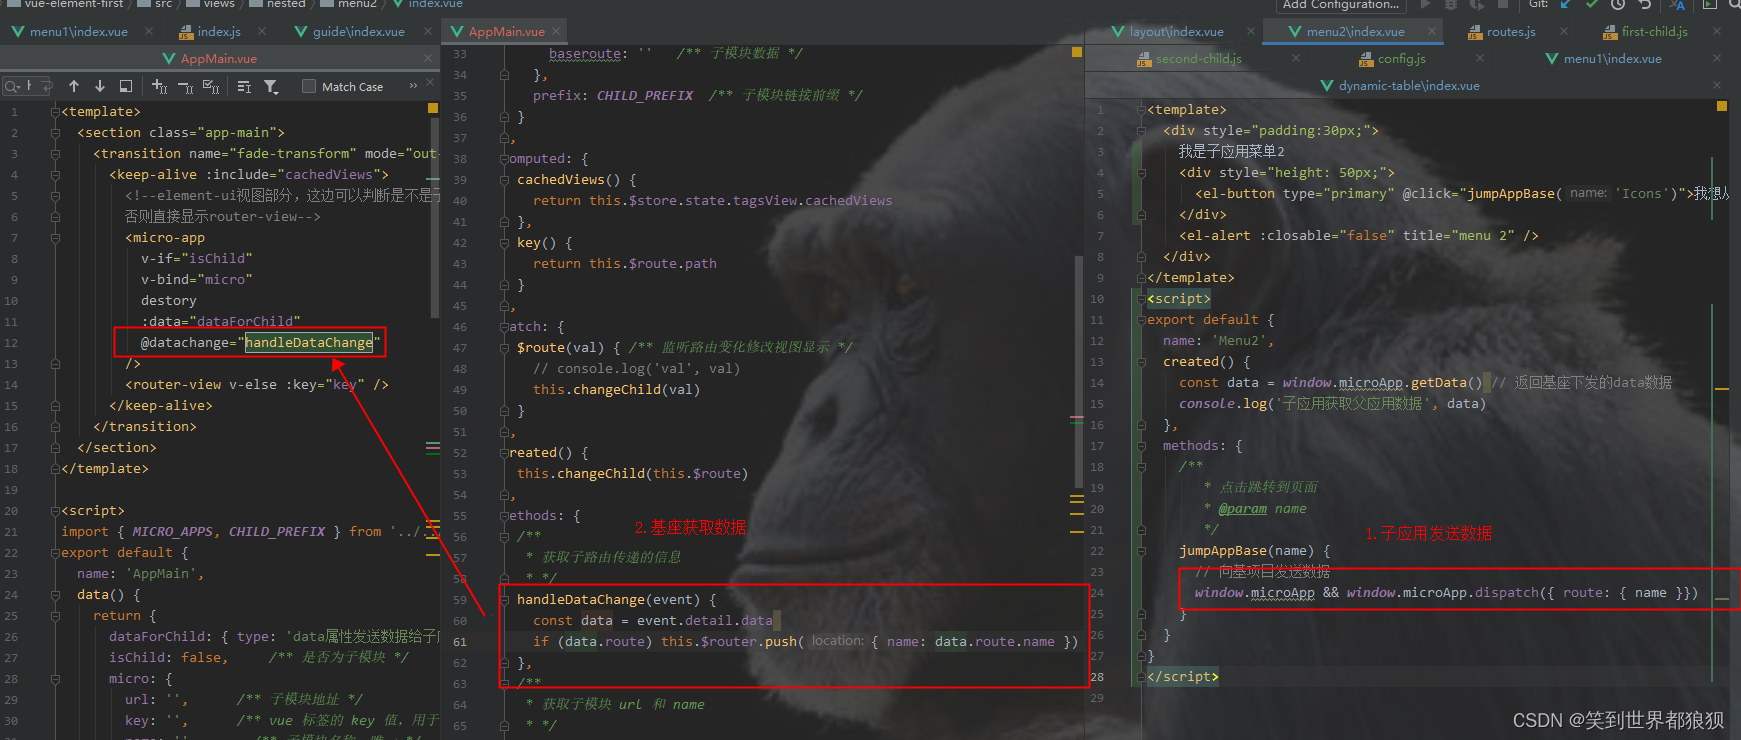1741x740 pixels.
Task: Show more find options chevron
Action: 413,87
